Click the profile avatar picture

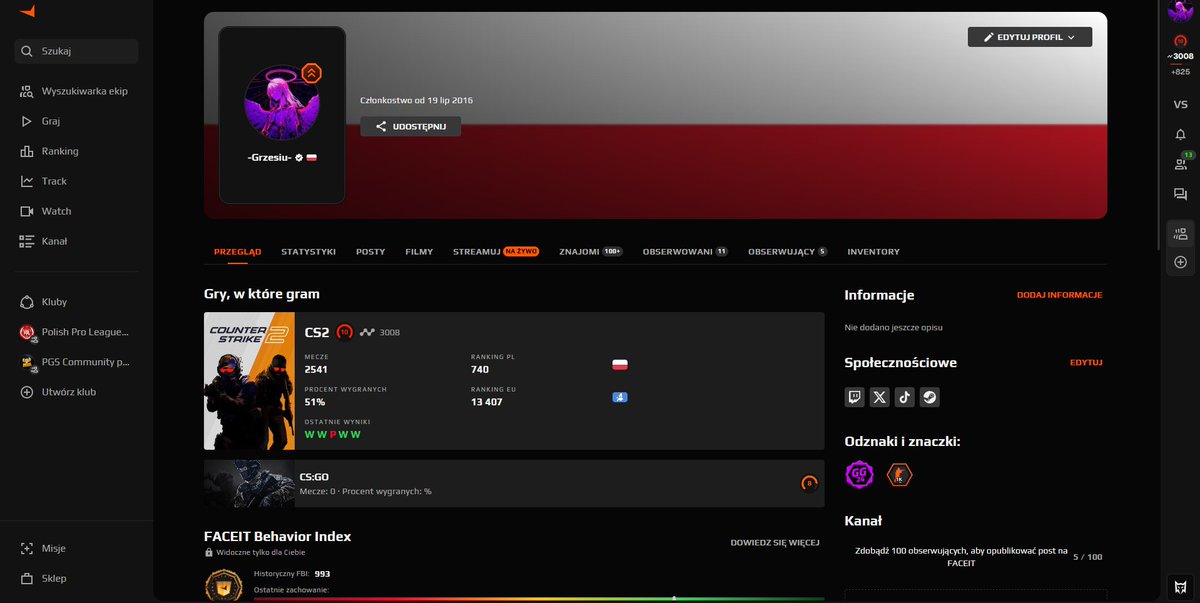pos(282,104)
